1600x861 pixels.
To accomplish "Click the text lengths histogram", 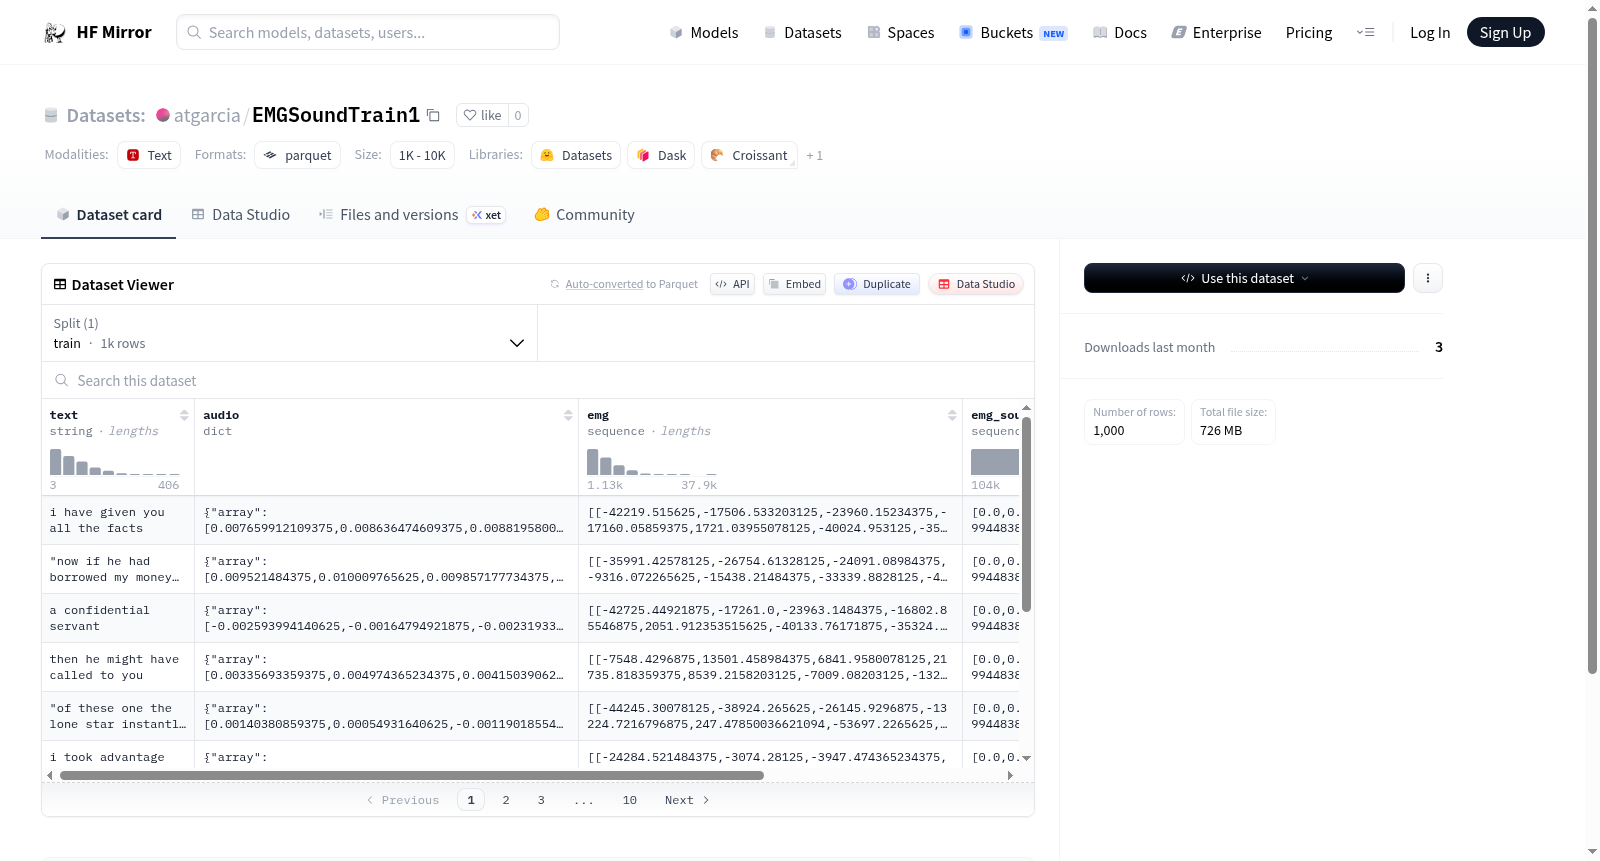I will pyautogui.click(x=115, y=462).
